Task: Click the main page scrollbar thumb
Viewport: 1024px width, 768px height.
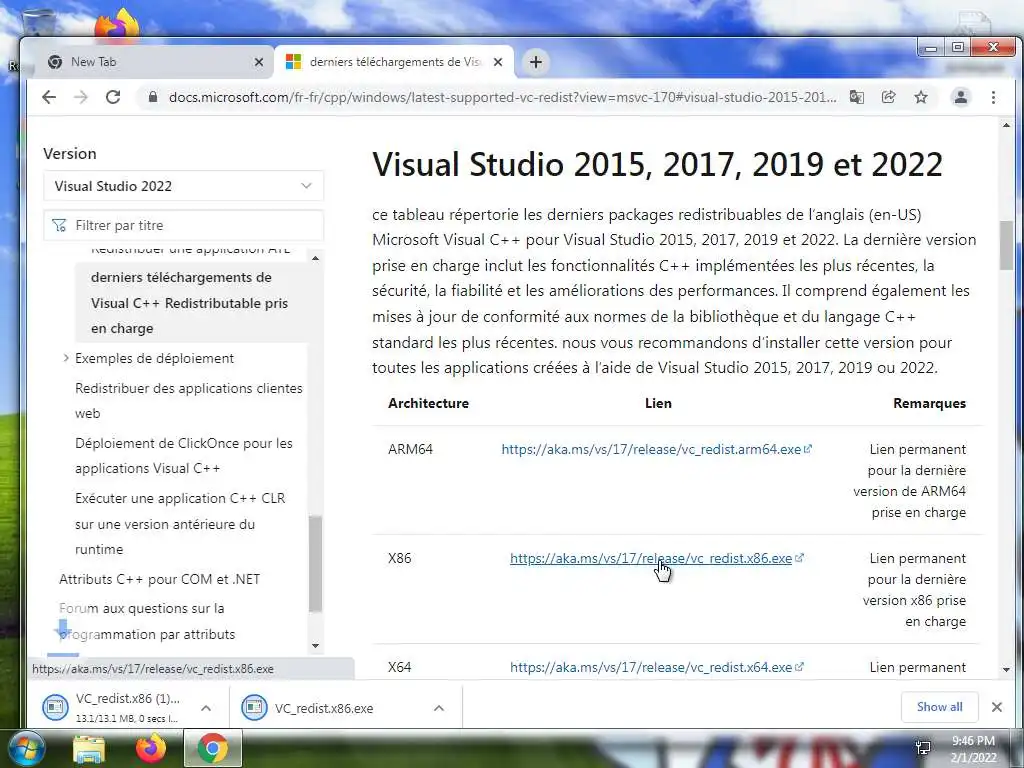Action: point(1006,245)
